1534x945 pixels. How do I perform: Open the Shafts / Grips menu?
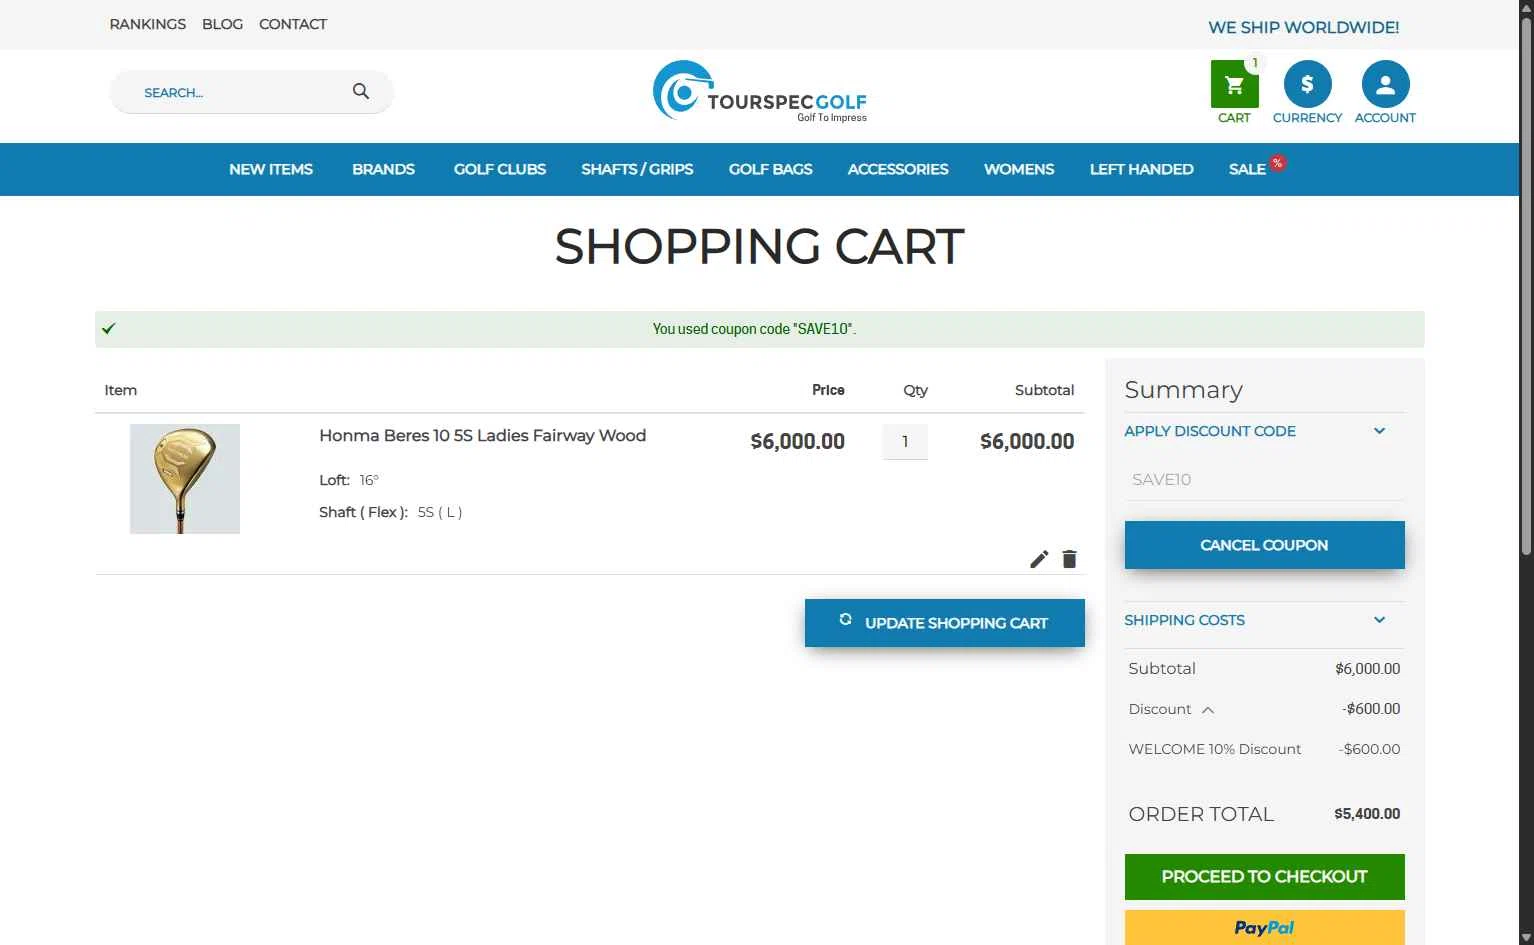(x=637, y=169)
